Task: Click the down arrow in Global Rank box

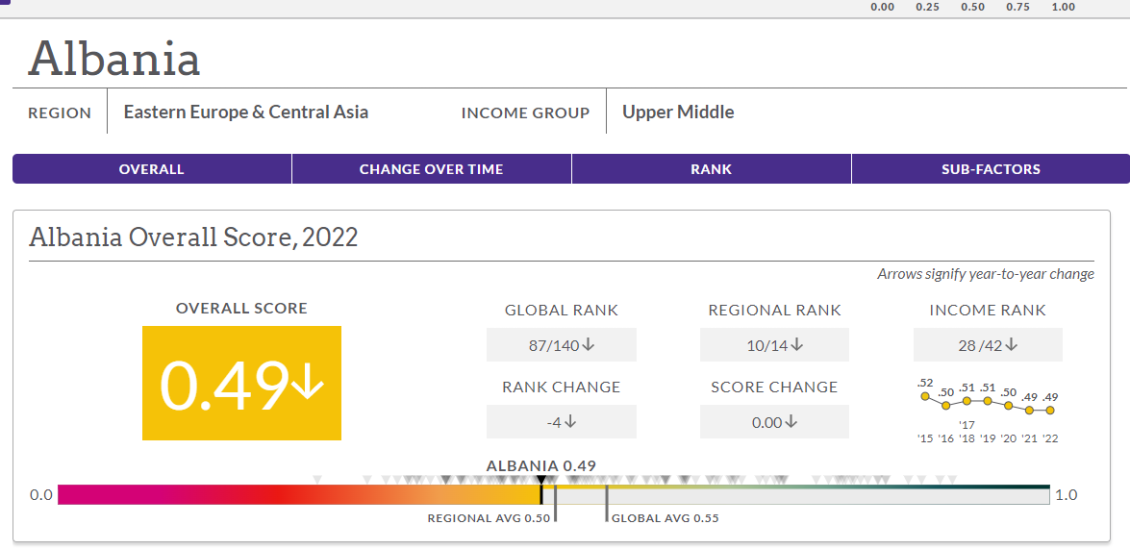Action: coord(589,345)
